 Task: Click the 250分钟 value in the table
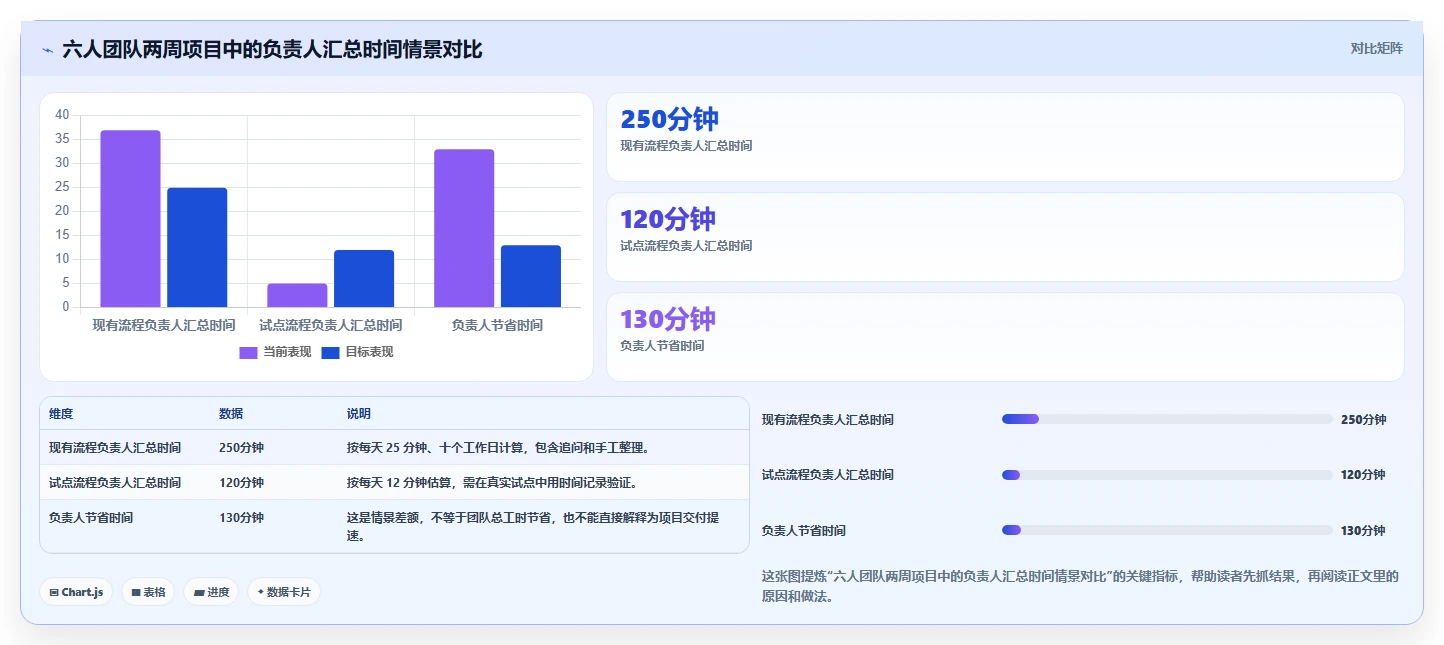[241, 448]
